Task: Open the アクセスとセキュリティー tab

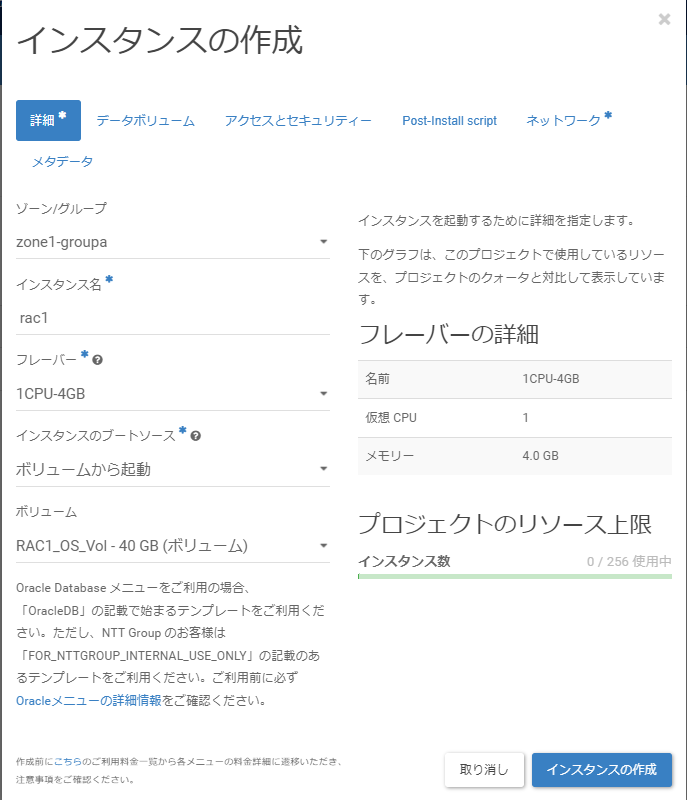Action: (298, 120)
